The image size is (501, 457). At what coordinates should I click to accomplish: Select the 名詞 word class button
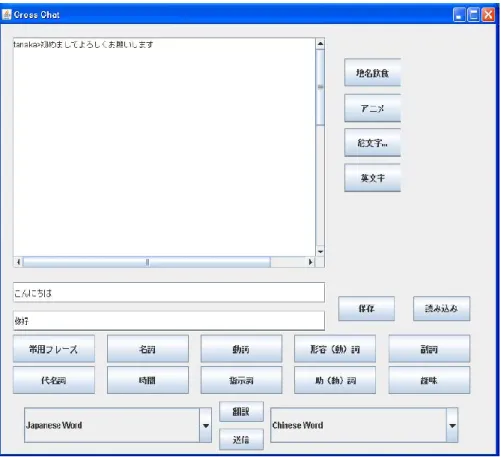(148, 349)
